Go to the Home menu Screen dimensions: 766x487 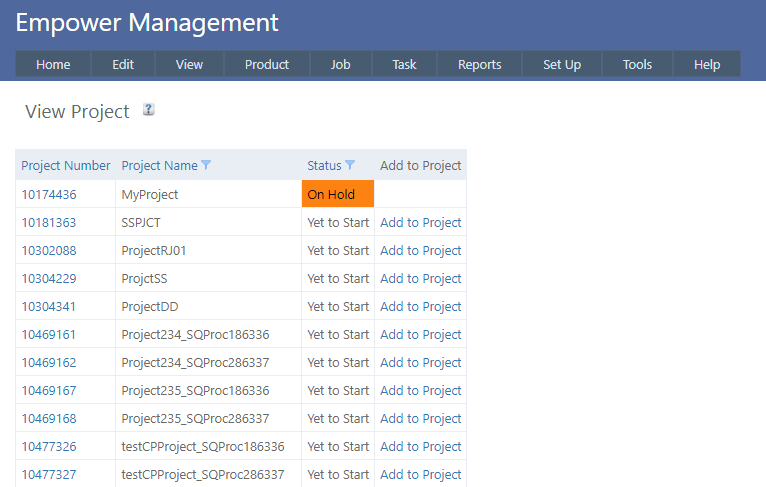coord(53,64)
